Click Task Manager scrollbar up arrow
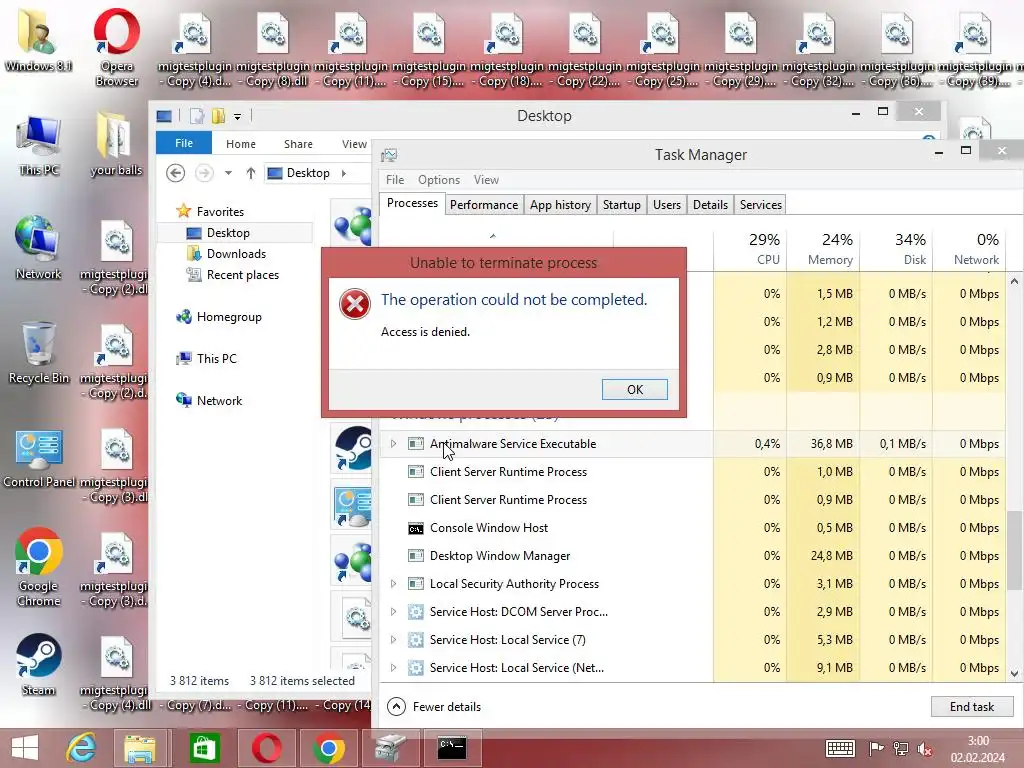This screenshot has height=768, width=1024. click(x=1014, y=281)
